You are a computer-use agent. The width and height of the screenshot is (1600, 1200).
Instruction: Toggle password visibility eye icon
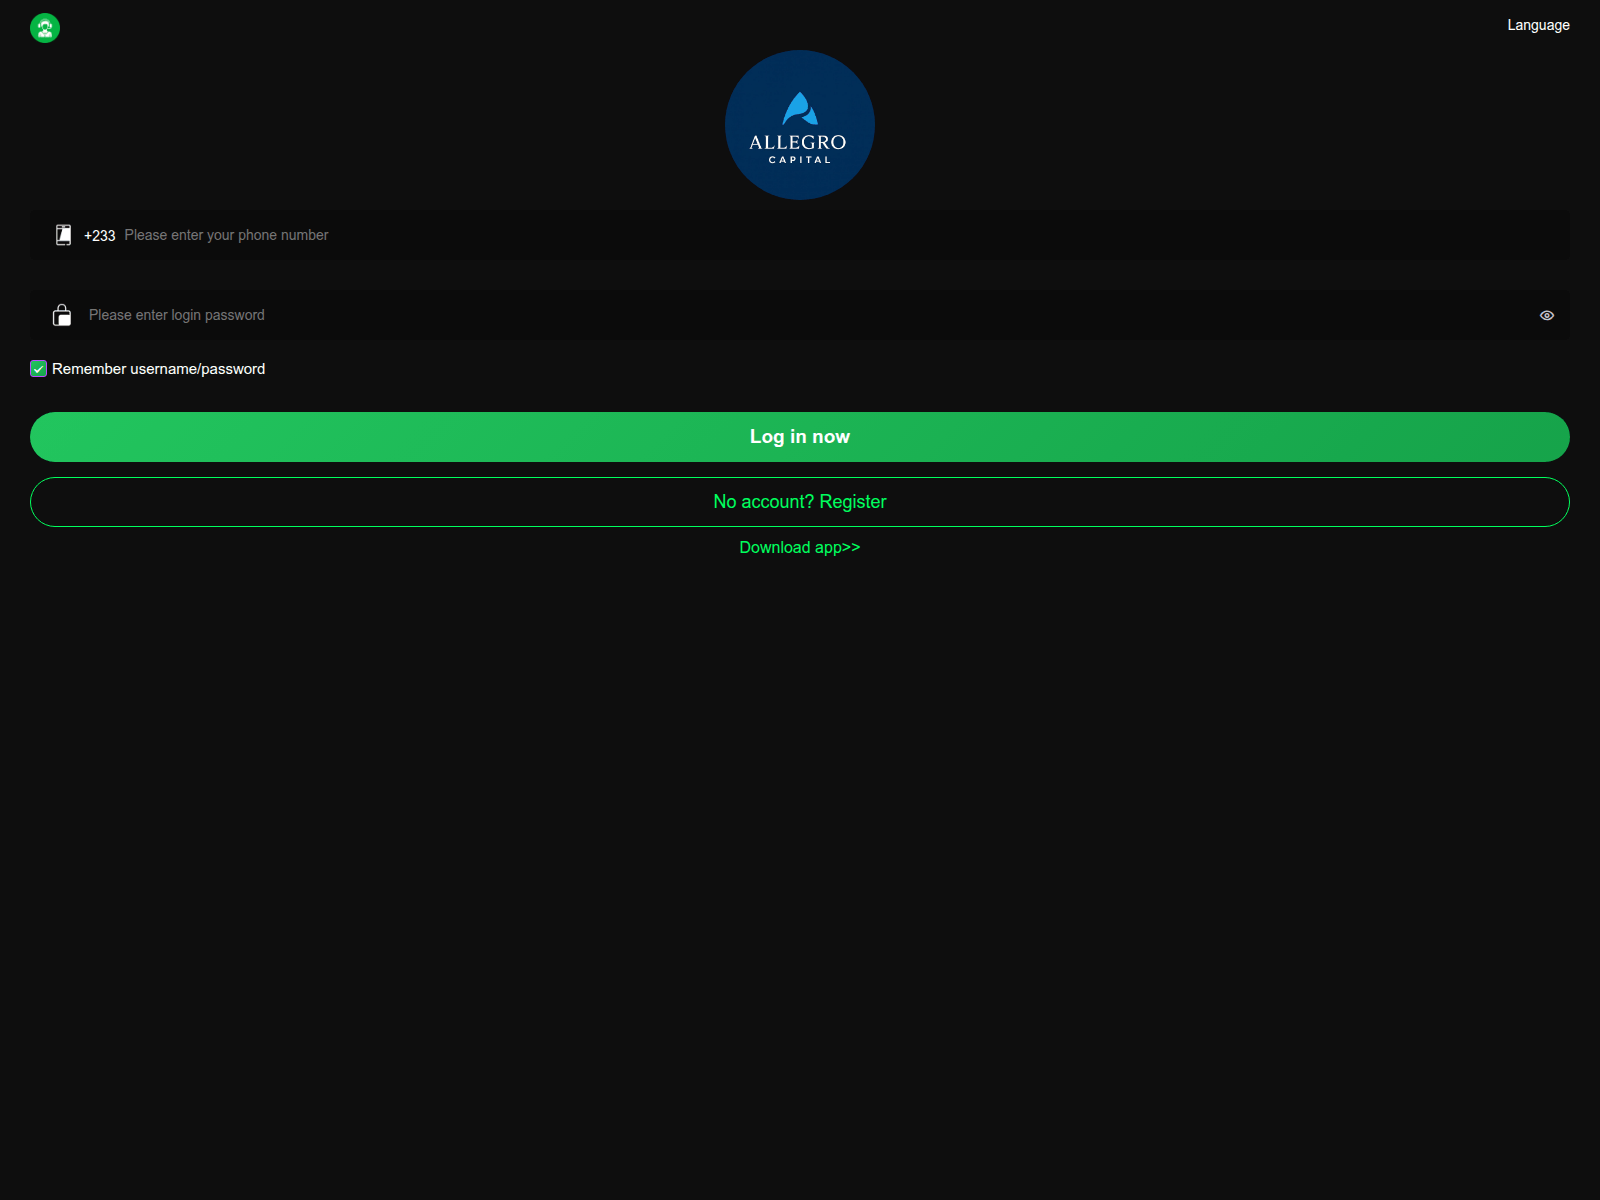click(x=1547, y=315)
